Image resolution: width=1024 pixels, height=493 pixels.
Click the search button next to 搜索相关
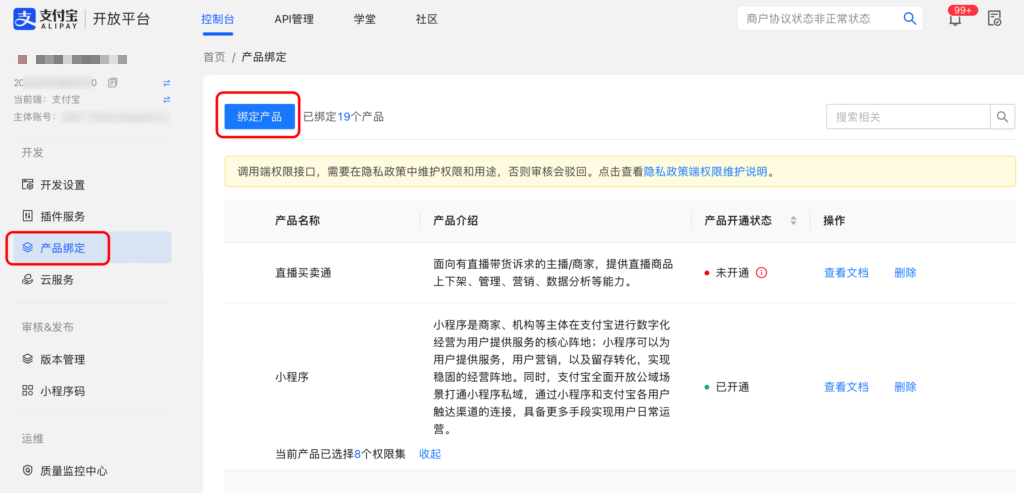point(1003,117)
